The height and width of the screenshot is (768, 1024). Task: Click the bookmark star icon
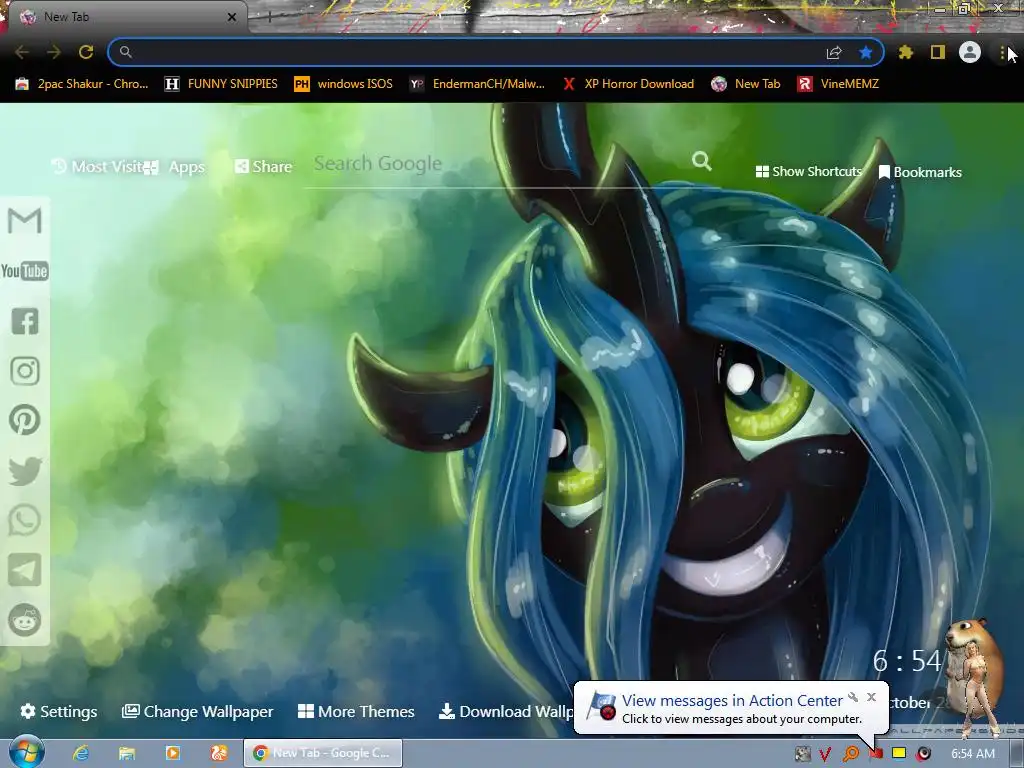866,52
